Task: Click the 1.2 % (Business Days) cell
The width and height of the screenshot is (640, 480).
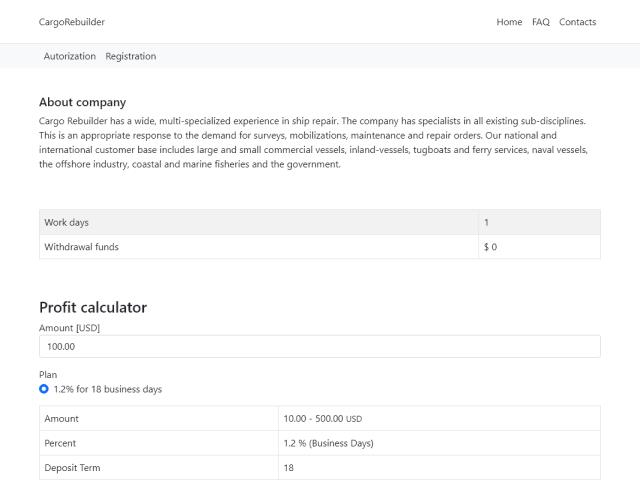Action: coord(439,443)
